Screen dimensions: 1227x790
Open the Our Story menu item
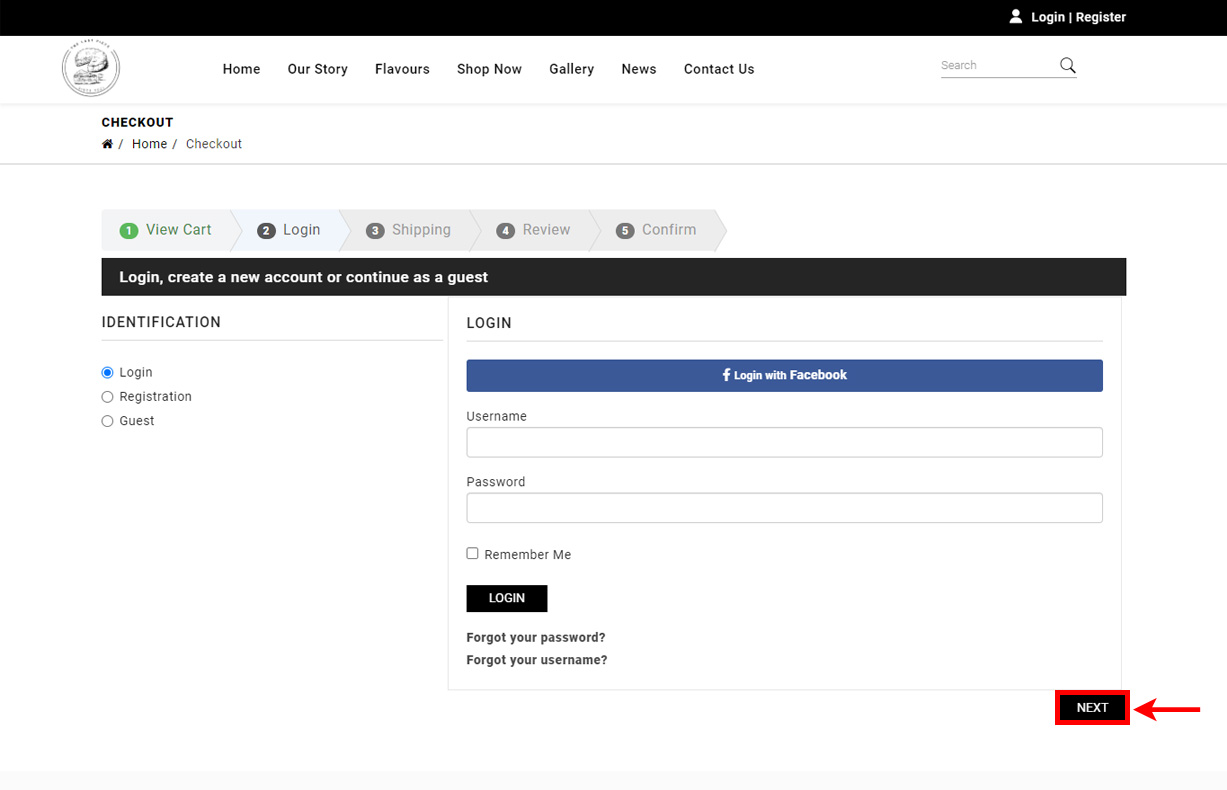pyautogui.click(x=318, y=69)
